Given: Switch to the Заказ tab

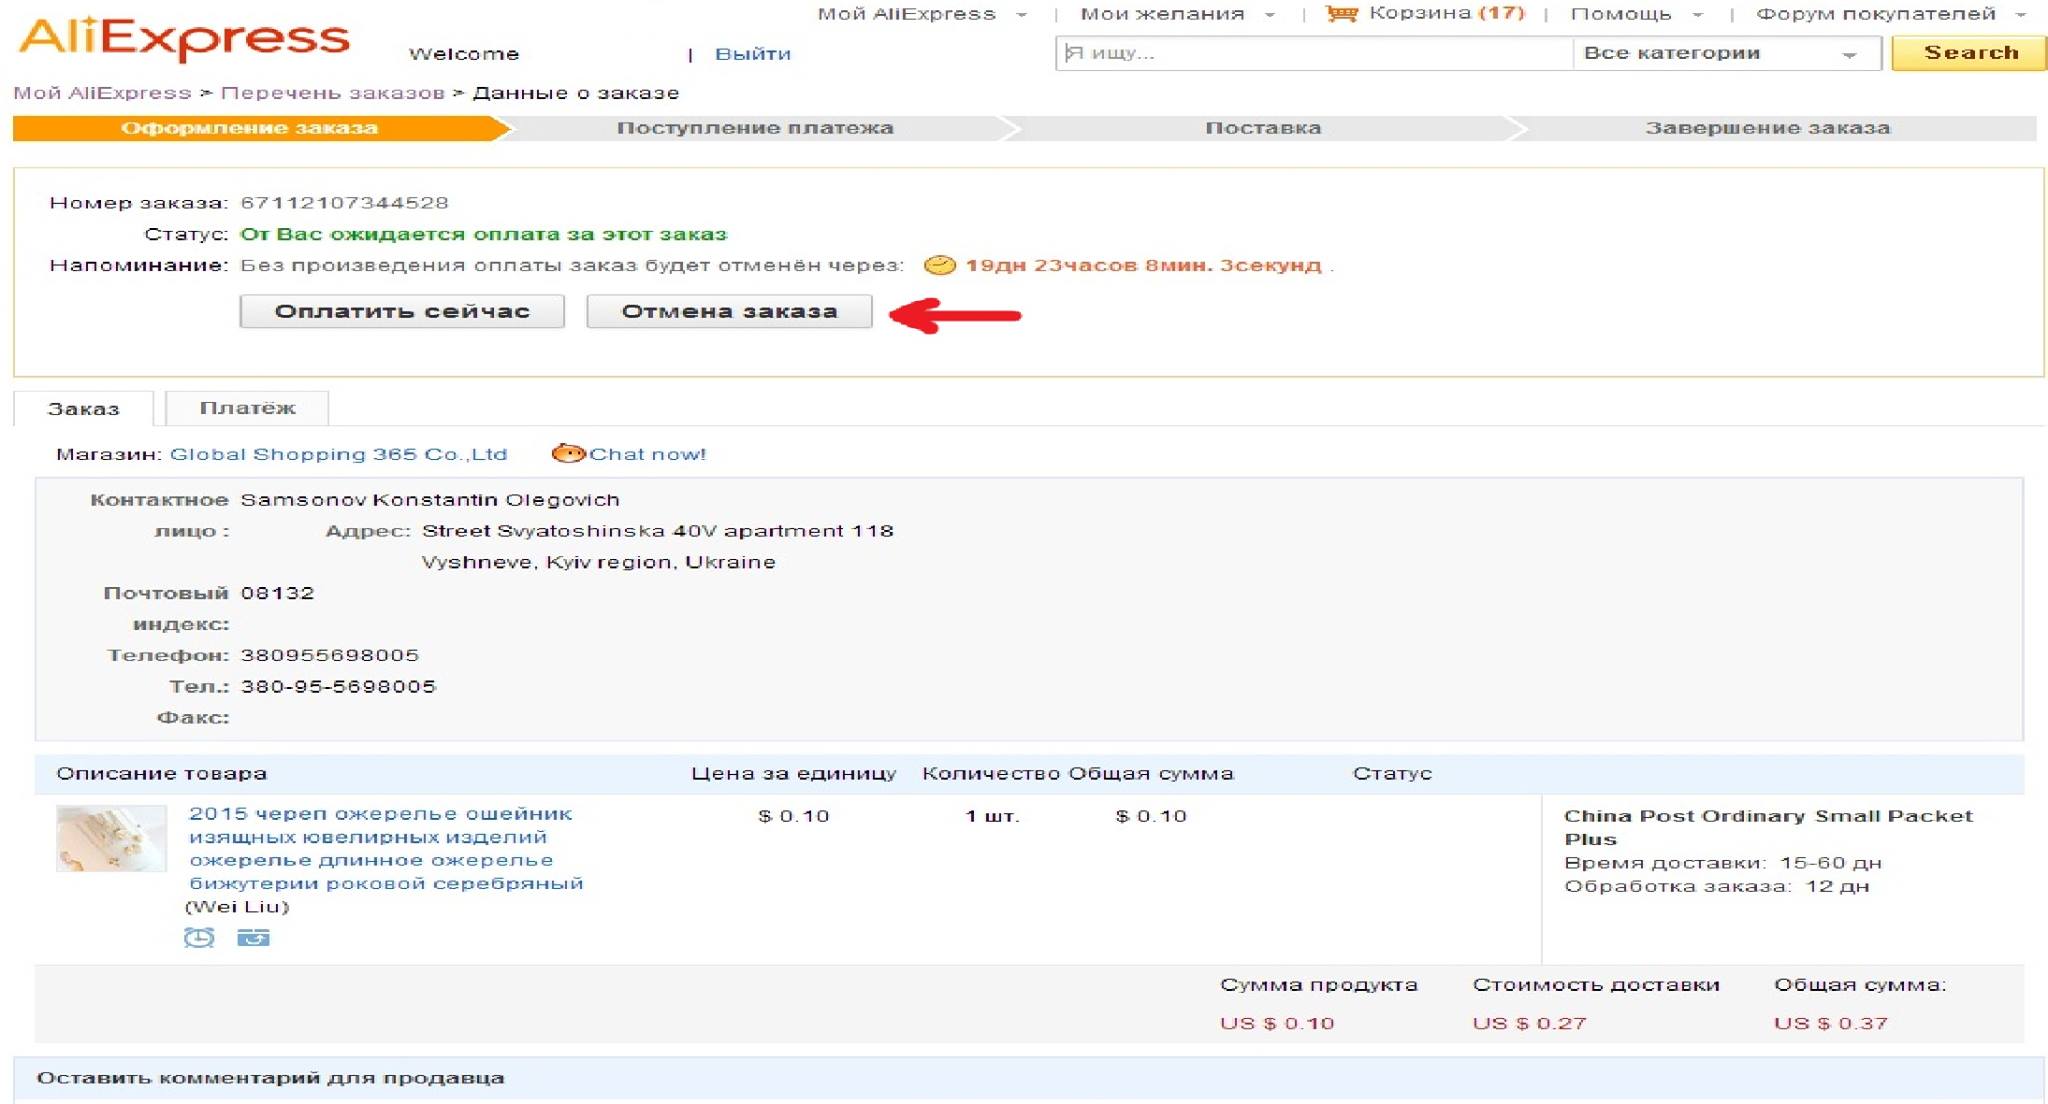Looking at the screenshot, I should coord(84,408).
